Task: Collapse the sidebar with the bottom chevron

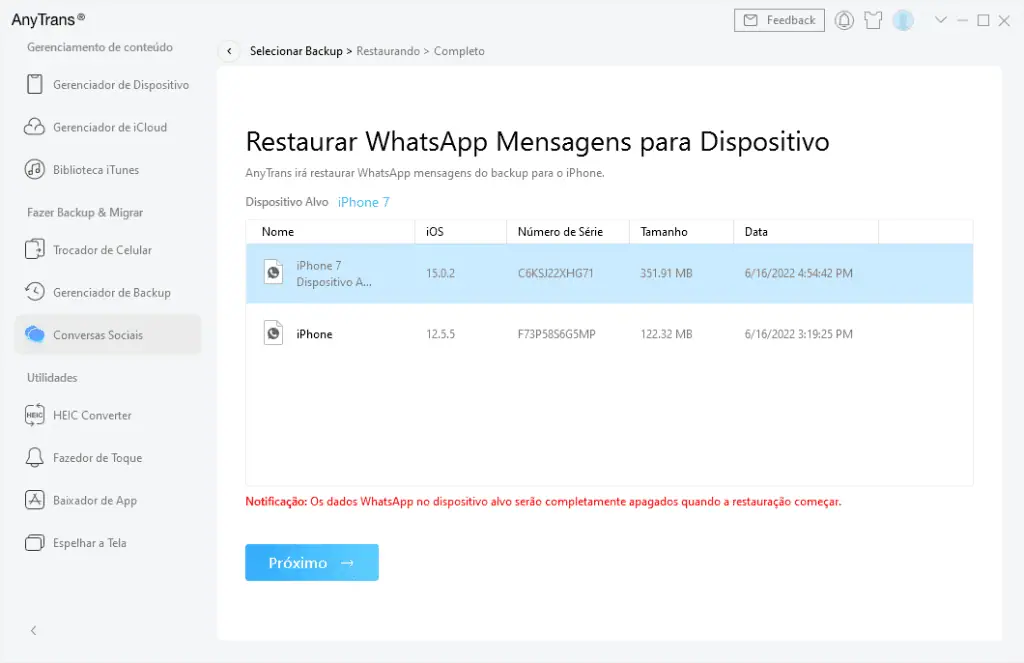Action: coord(33,630)
